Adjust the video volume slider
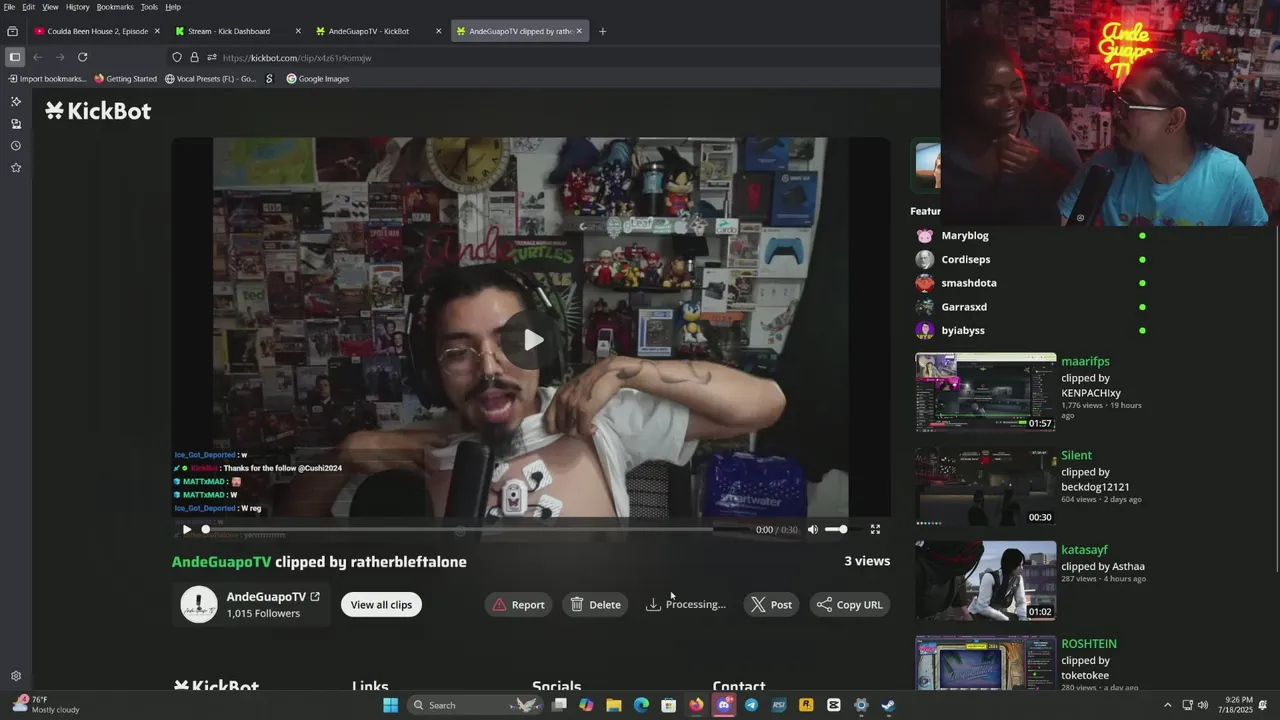The image size is (1280, 720). pos(836,529)
